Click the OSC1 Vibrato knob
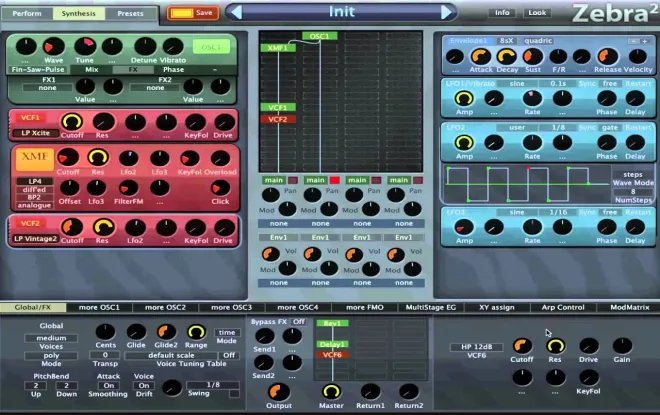 click(x=173, y=46)
